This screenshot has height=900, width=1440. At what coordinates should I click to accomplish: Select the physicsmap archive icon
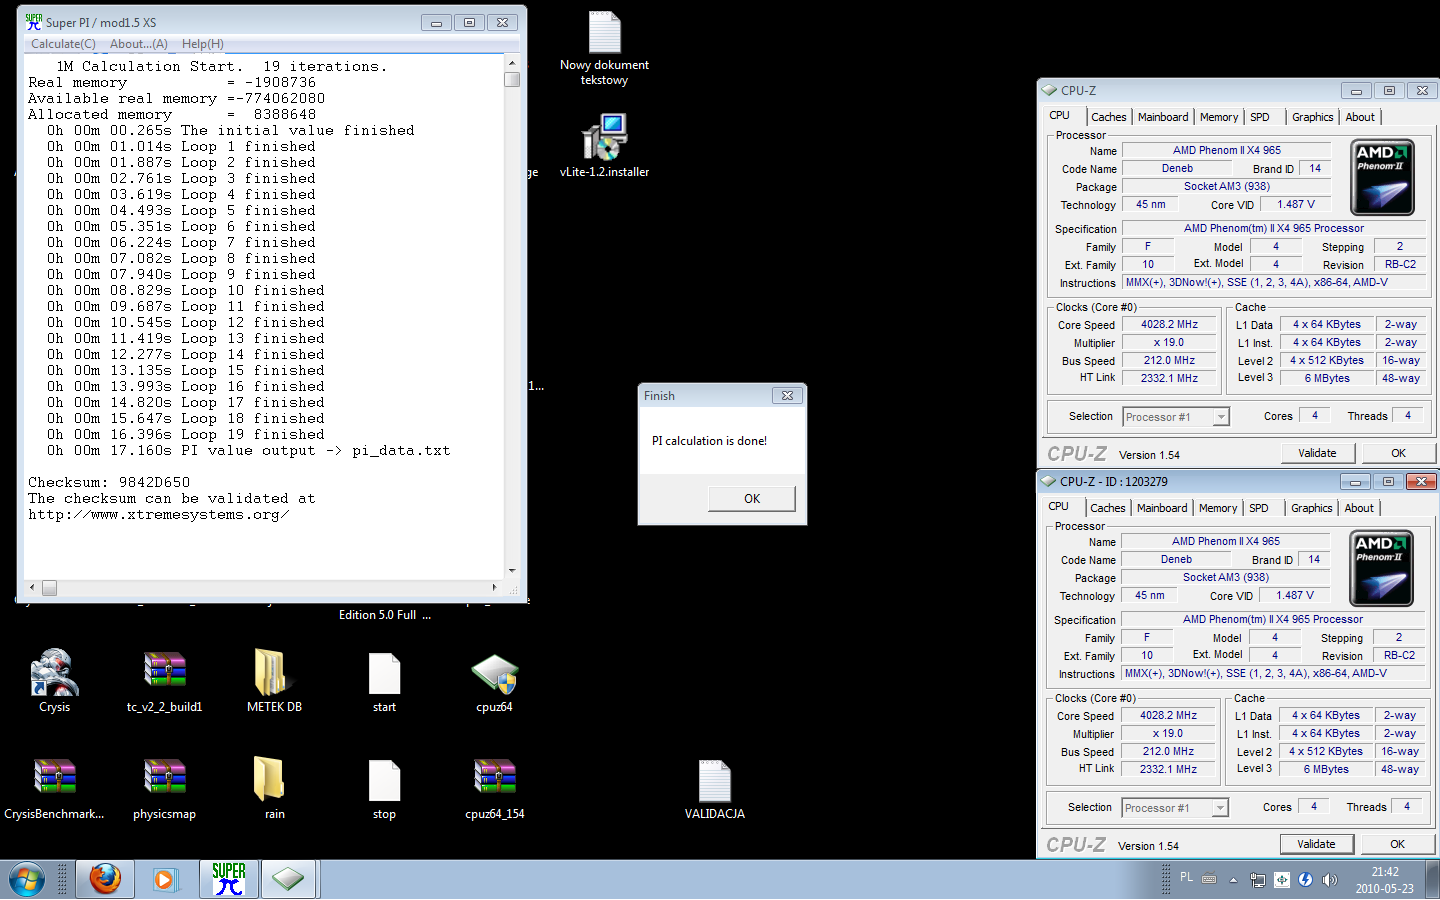tap(165, 778)
